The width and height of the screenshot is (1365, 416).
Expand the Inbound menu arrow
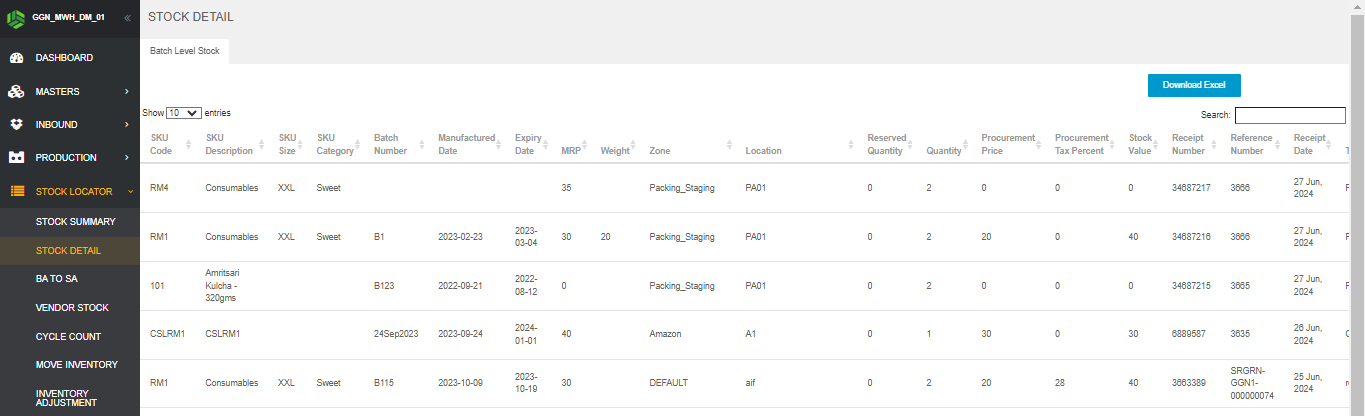point(127,125)
